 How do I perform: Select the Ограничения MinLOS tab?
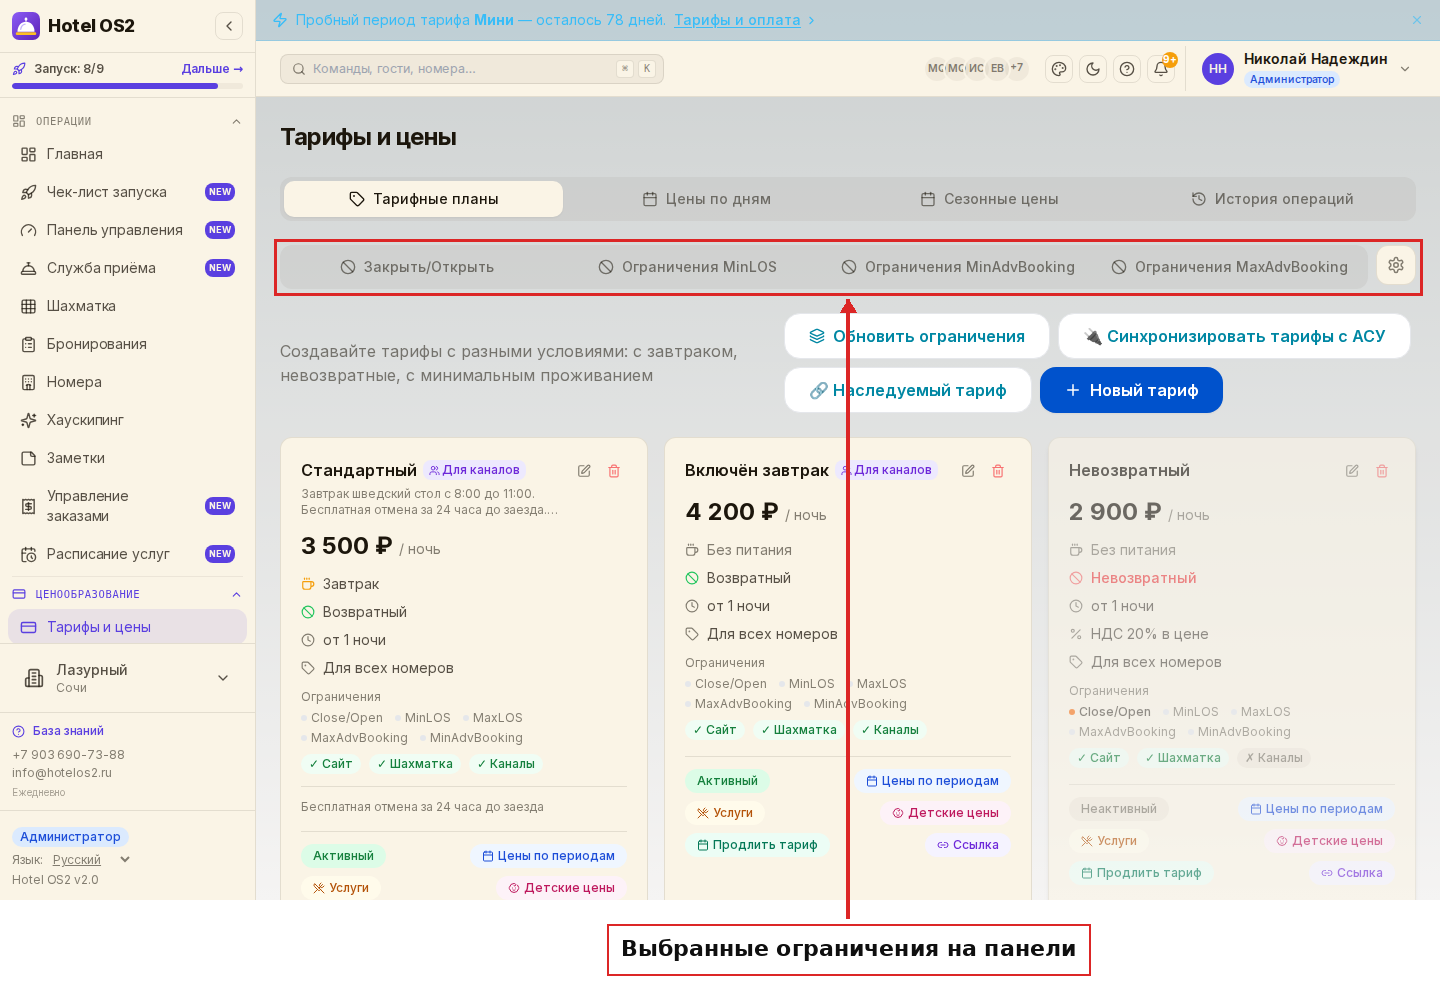pyautogui.click(x=688, y=267)
